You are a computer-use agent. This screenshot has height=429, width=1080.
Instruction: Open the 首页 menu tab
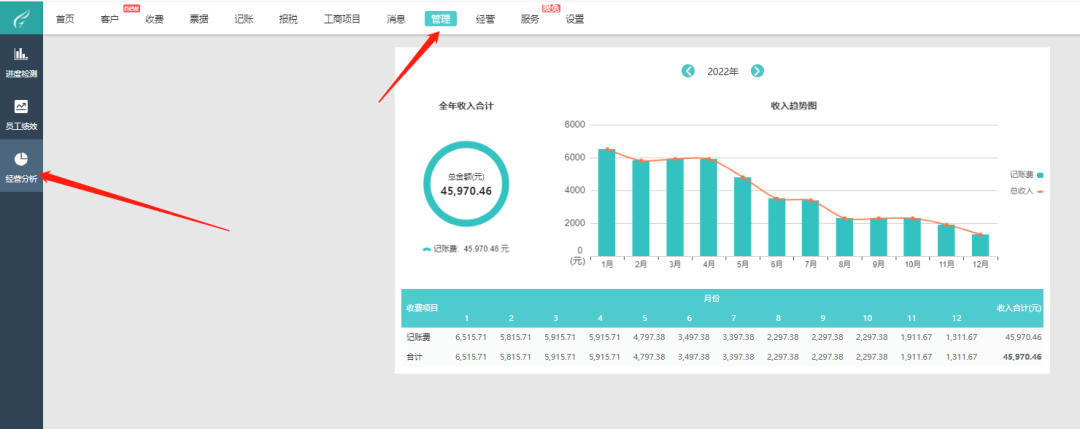tap(65, 19)
